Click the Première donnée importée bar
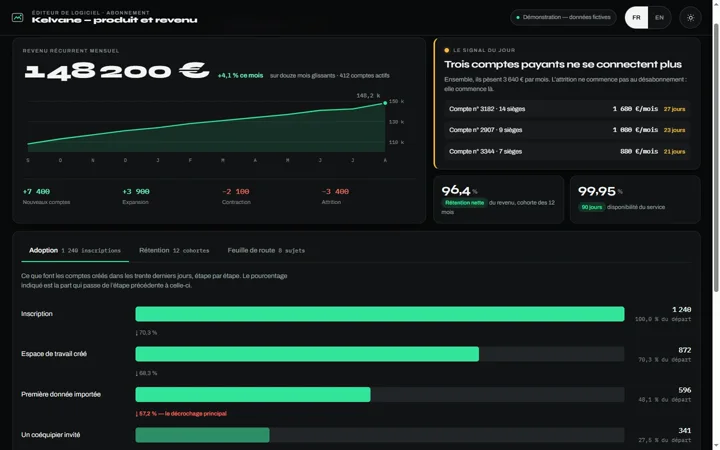This screenshot has width=720, height=450. point(253,394)
